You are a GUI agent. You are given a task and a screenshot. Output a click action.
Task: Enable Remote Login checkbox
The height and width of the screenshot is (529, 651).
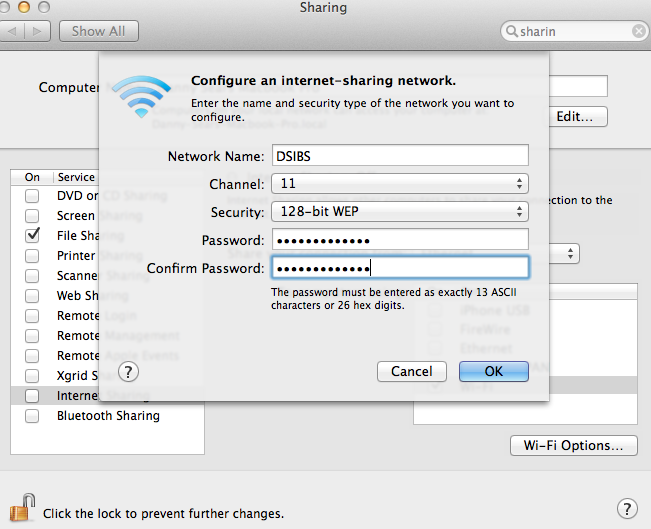click(32, 316)
